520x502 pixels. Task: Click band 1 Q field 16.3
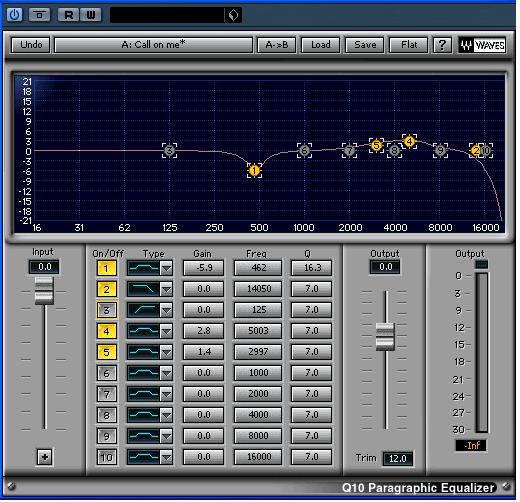[x=312, y=268]
